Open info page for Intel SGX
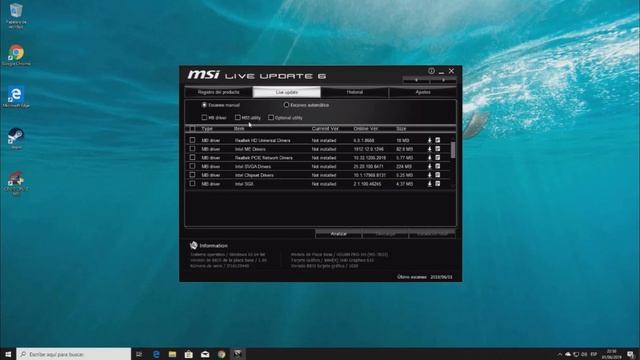This screenshot has height=360, width=640. point(438,184)
